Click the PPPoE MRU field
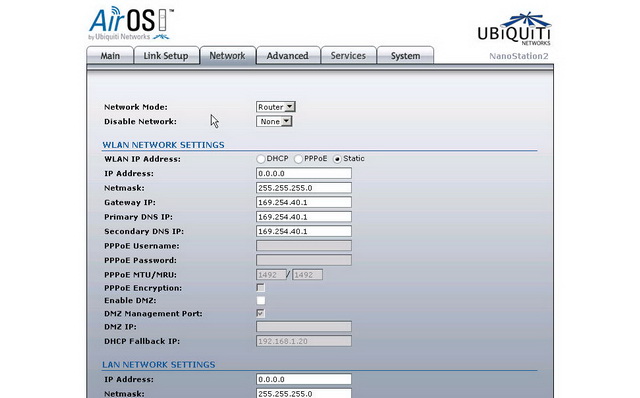Screen dimensions: 640x398 [307, 275]
